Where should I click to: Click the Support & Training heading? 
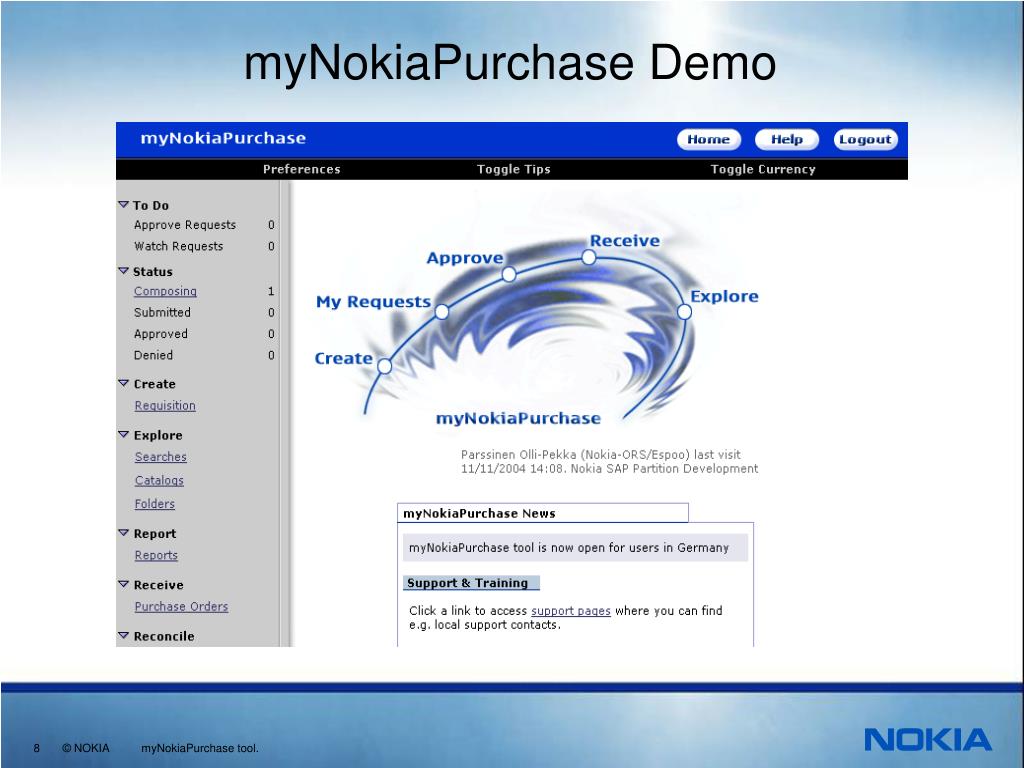tap(468, 583)
